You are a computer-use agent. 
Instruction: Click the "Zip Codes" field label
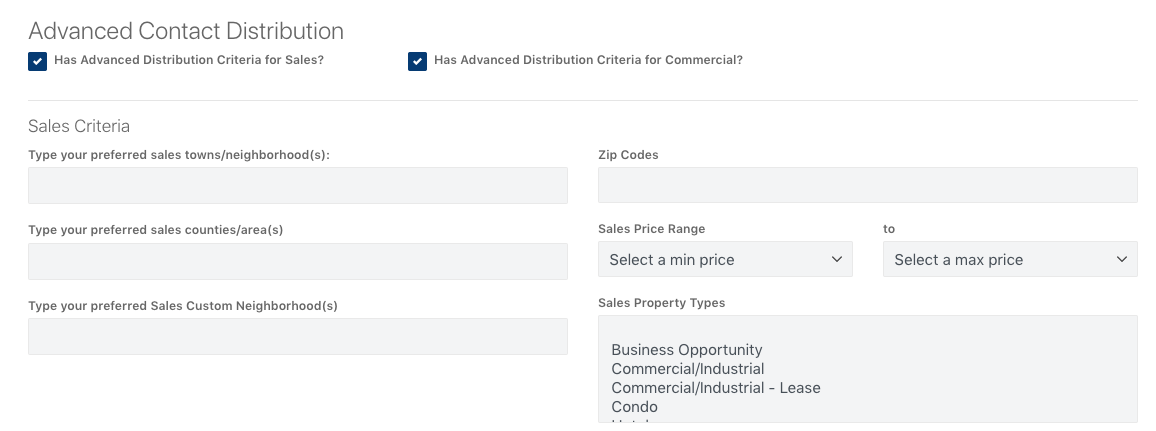pyautogui.click(x=628, y=155)
